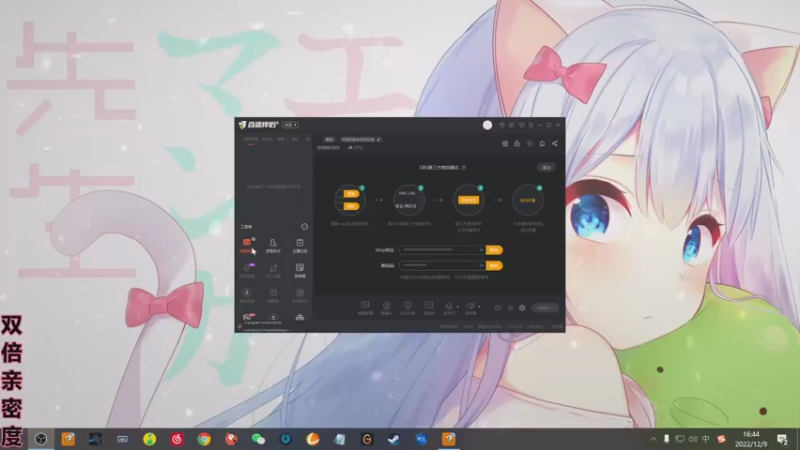Click the stream key input field
Viewport: 800px width, 450px height.
(442, 266)
